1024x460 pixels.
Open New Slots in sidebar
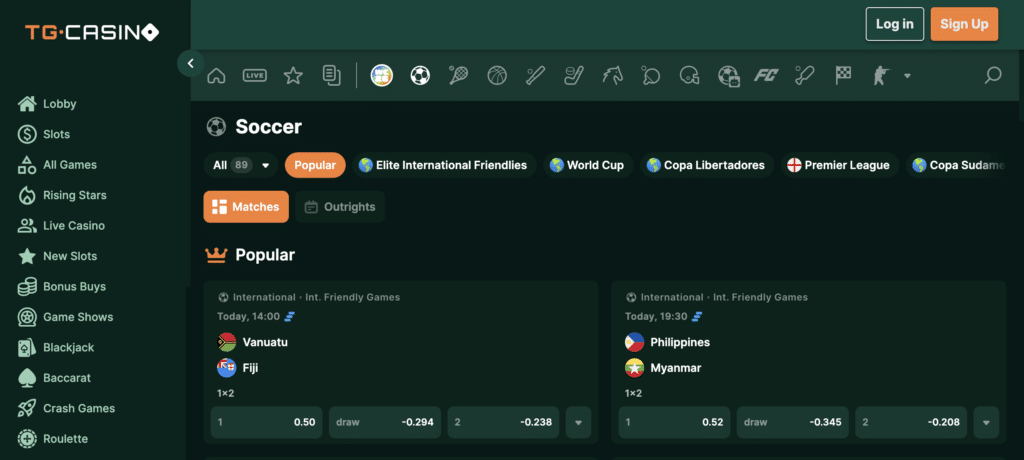pyautogui.click(x=57, y=256)
